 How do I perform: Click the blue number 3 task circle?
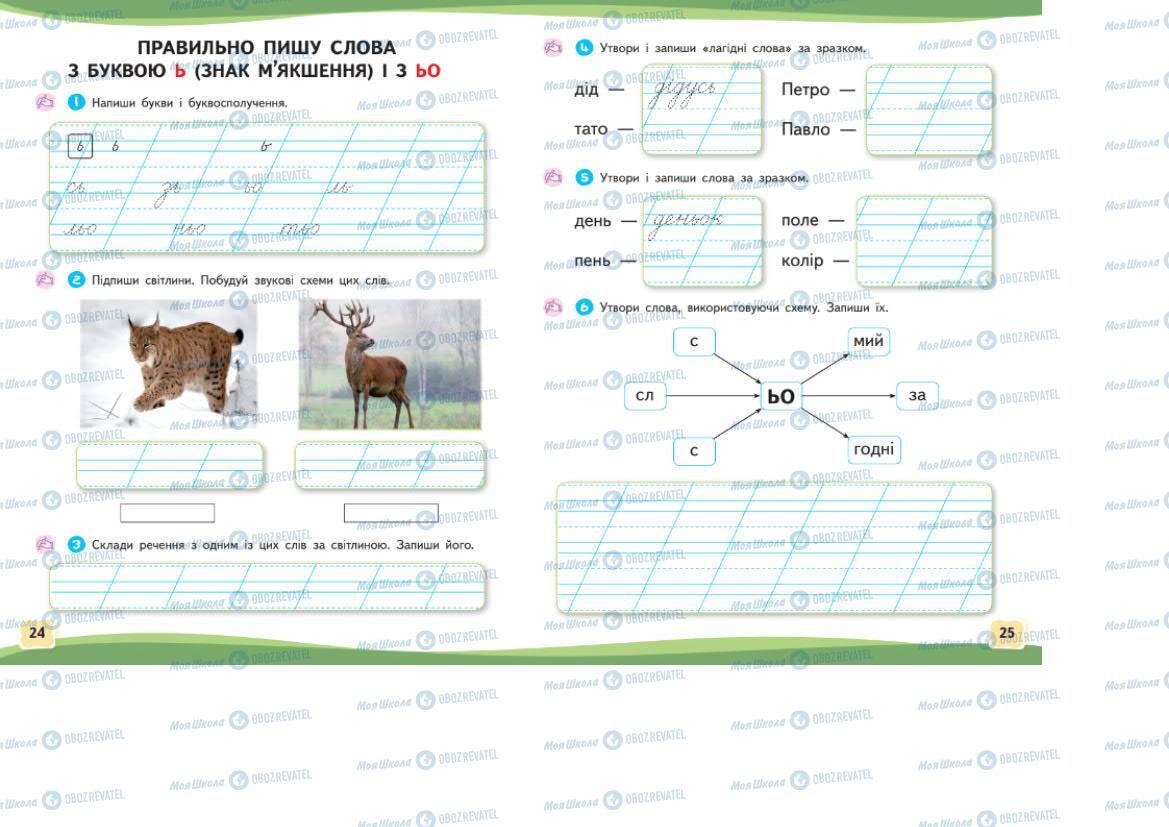tap(76, 544)
